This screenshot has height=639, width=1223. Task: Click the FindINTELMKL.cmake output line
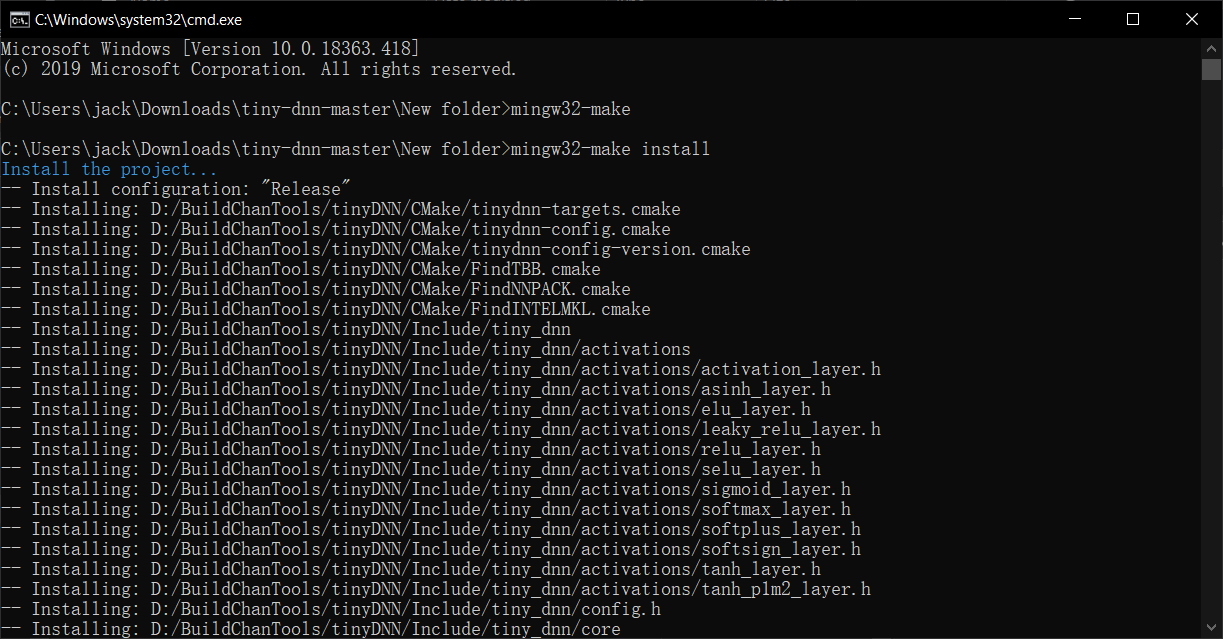click(x=325, y=309)
